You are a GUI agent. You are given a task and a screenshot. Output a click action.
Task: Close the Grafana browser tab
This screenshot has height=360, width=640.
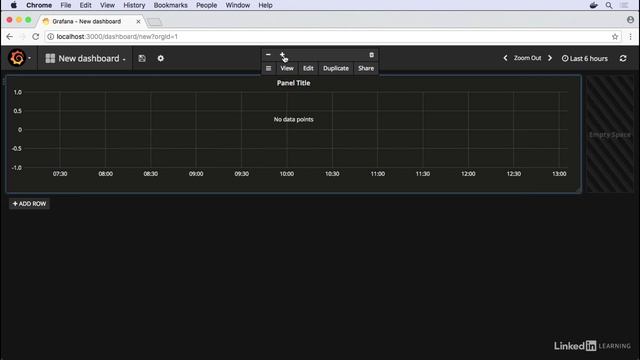pyautogui.click(x=138, y=21)
